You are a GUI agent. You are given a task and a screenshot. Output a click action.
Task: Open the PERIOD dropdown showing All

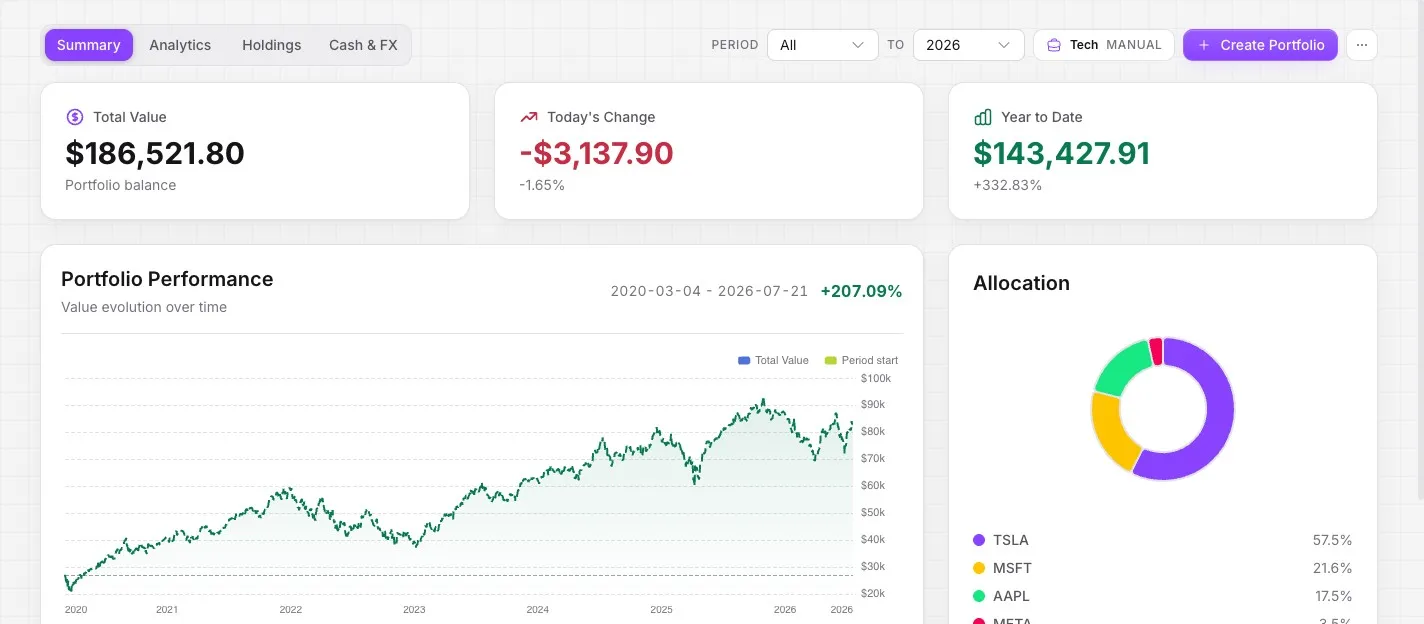tap(822, 45)
